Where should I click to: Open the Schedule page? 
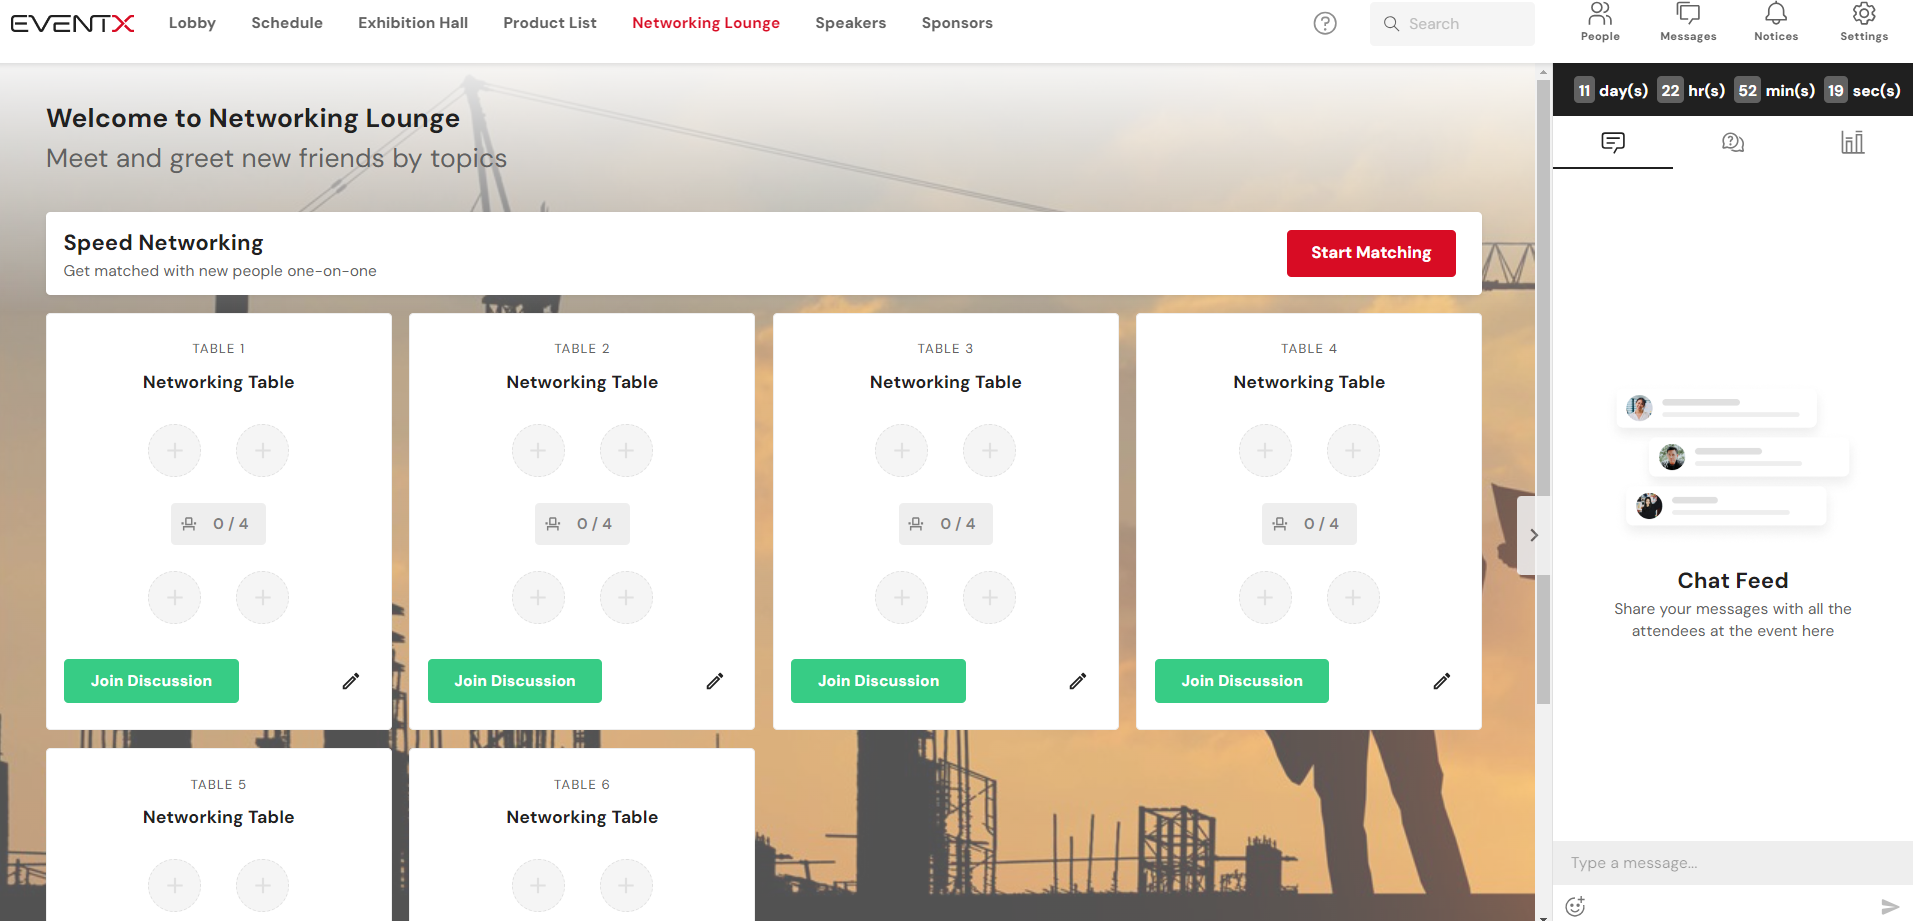287,23
